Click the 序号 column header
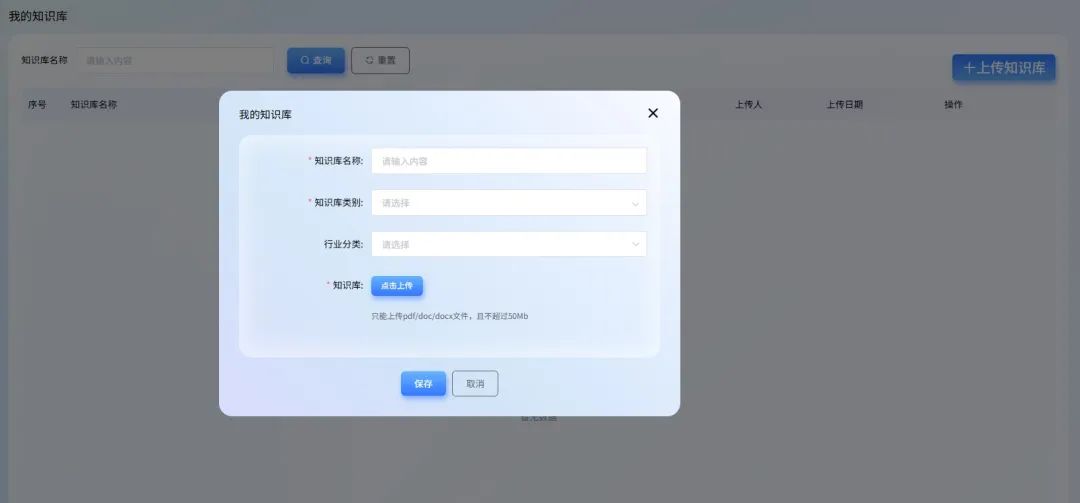 37,105
